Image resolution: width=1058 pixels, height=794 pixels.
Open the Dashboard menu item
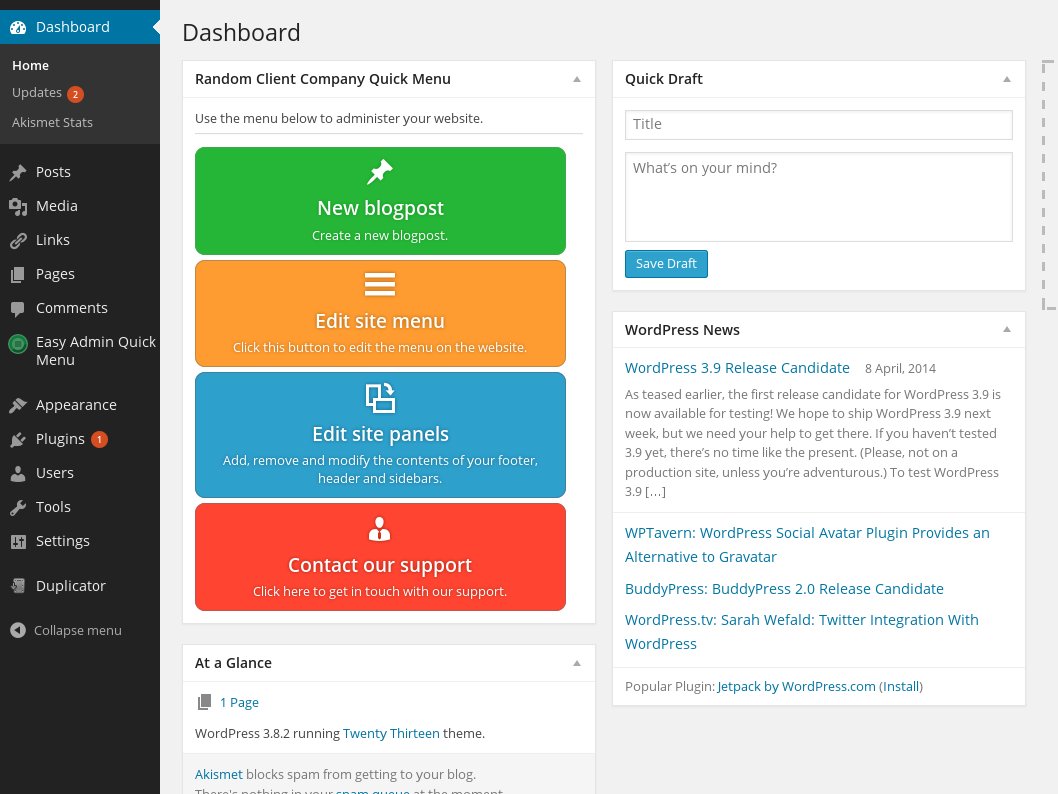click(x=80, y=27)
